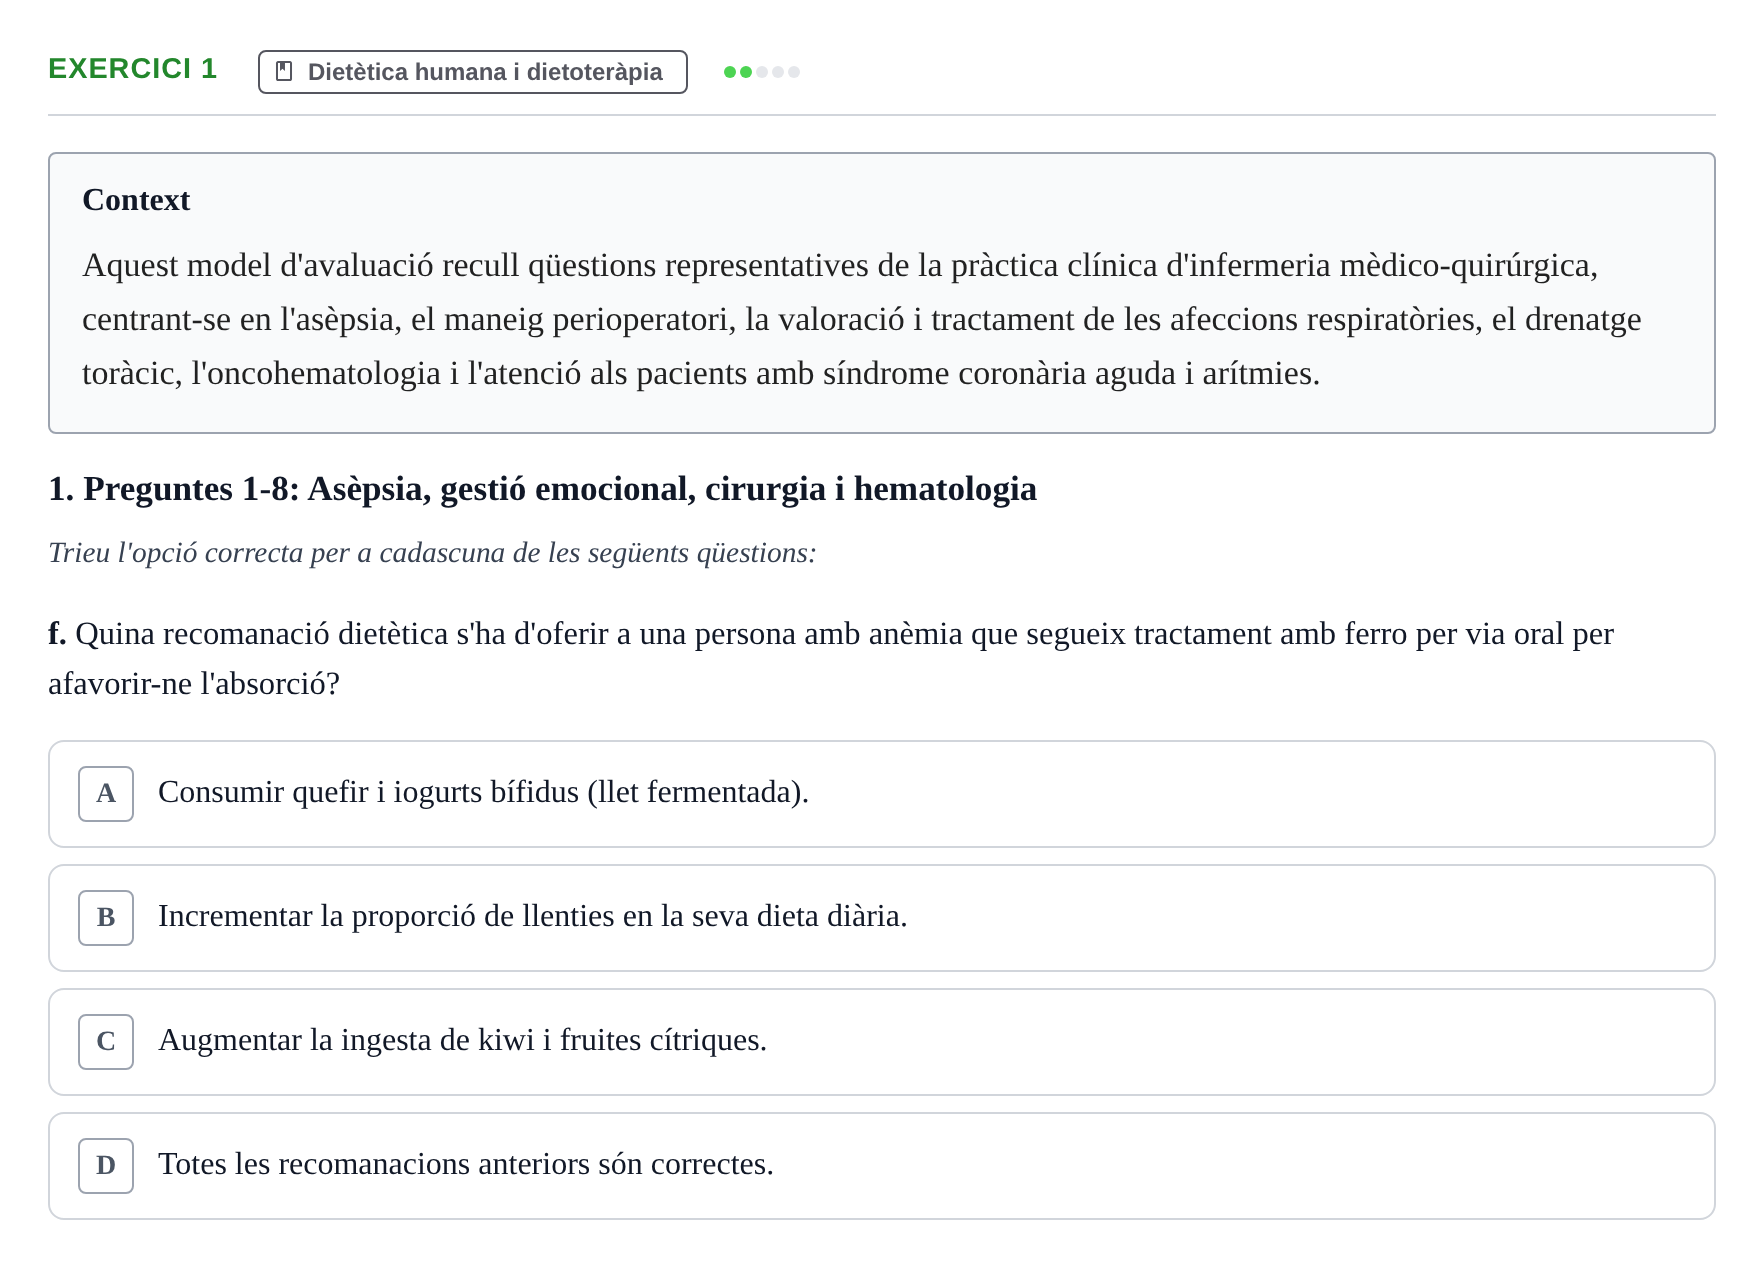The image size is (1764, 1270).
Task: Click the context paragraph starting 'Aquest model d'avaluació'
Action: point(862,319)
